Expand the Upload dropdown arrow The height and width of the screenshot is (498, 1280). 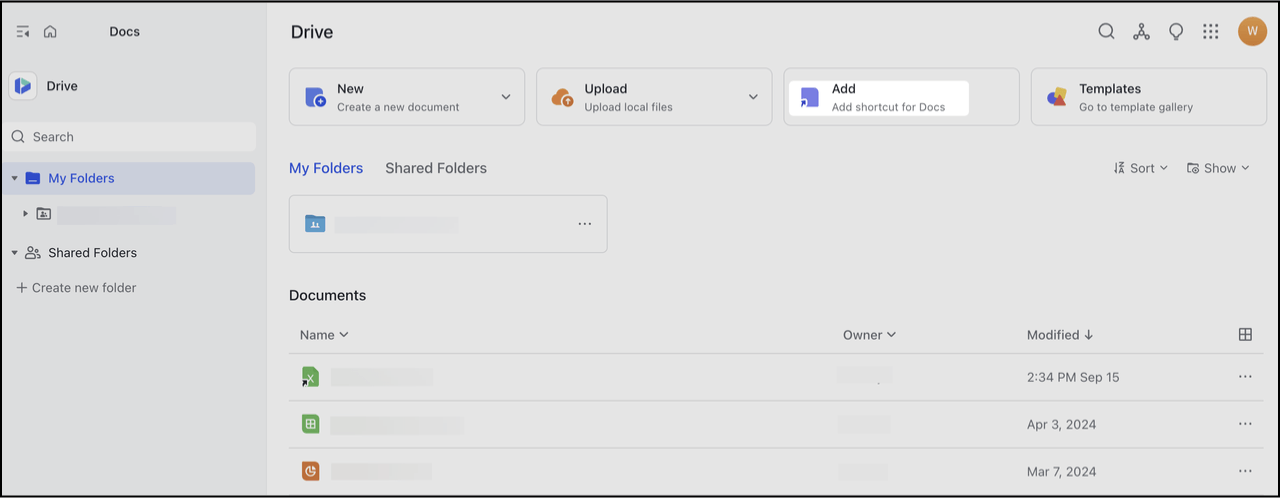click(753, 97)
